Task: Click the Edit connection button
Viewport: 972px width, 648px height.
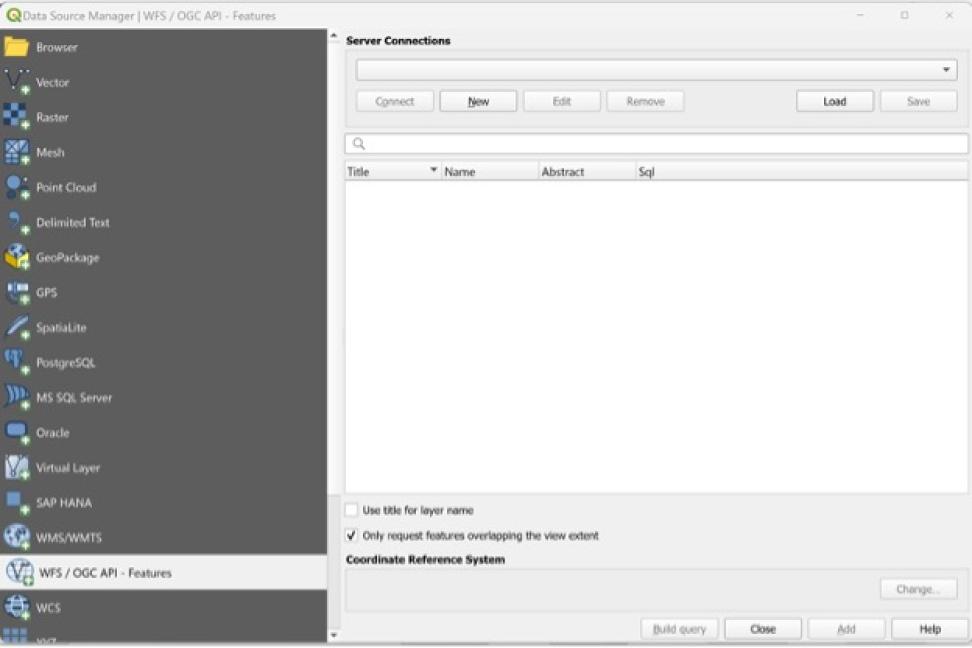Action: tap(562, 101)
